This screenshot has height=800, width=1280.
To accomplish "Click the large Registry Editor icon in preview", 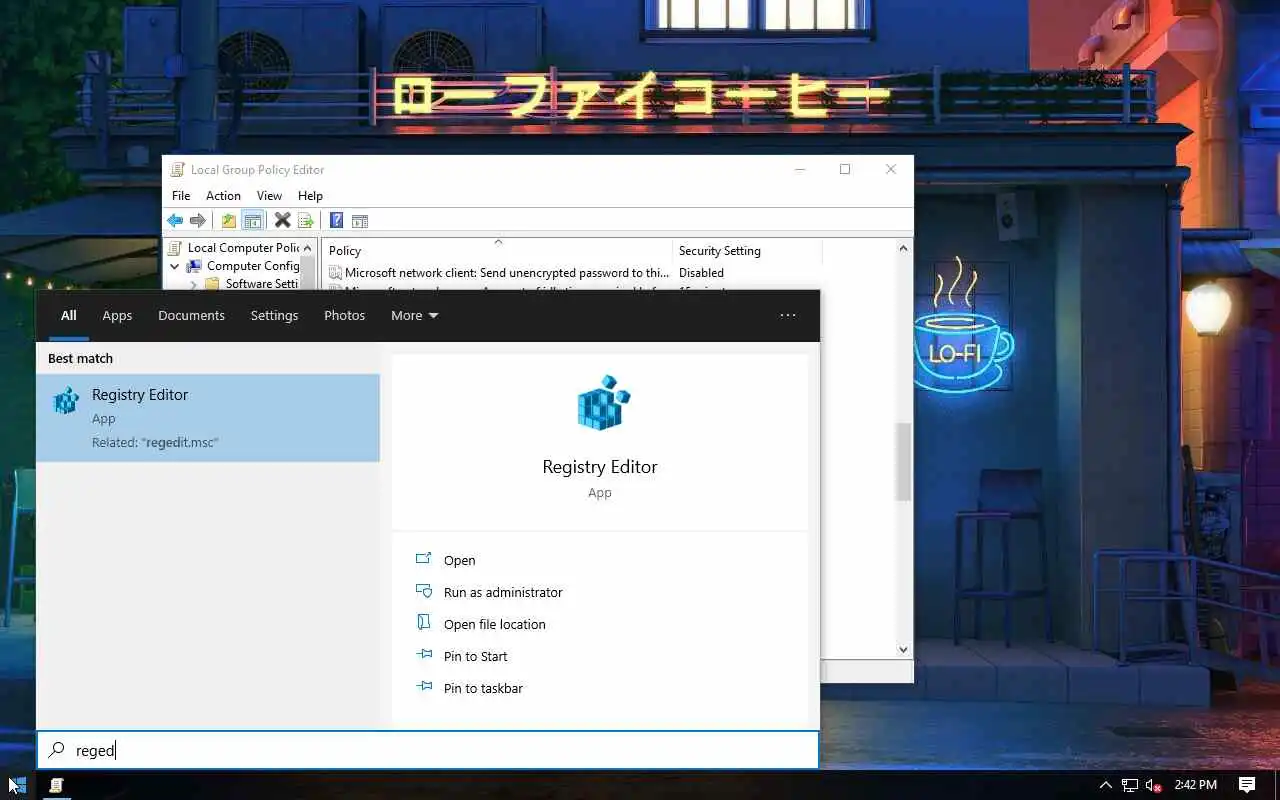I will [x=603, y=403].
